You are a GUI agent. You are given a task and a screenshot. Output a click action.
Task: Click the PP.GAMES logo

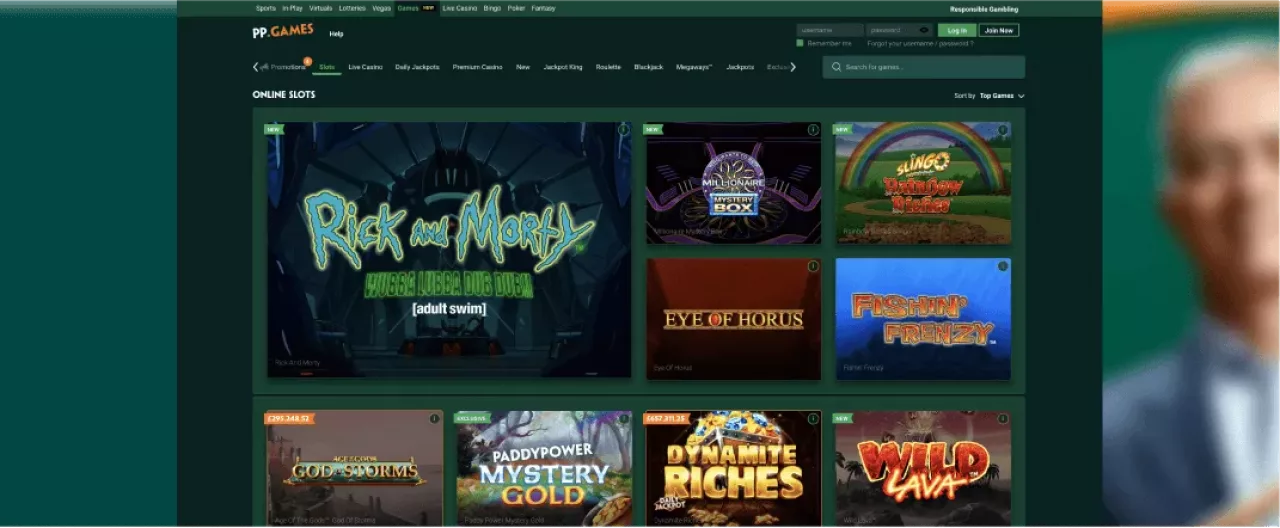(283, 31)
